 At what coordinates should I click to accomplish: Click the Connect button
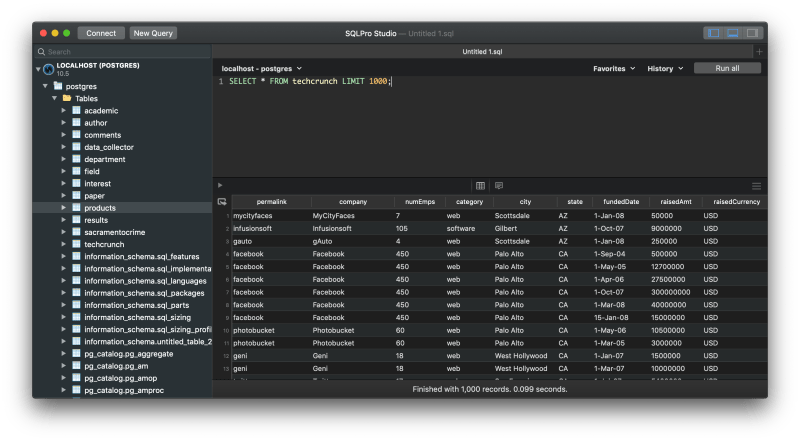101,33
